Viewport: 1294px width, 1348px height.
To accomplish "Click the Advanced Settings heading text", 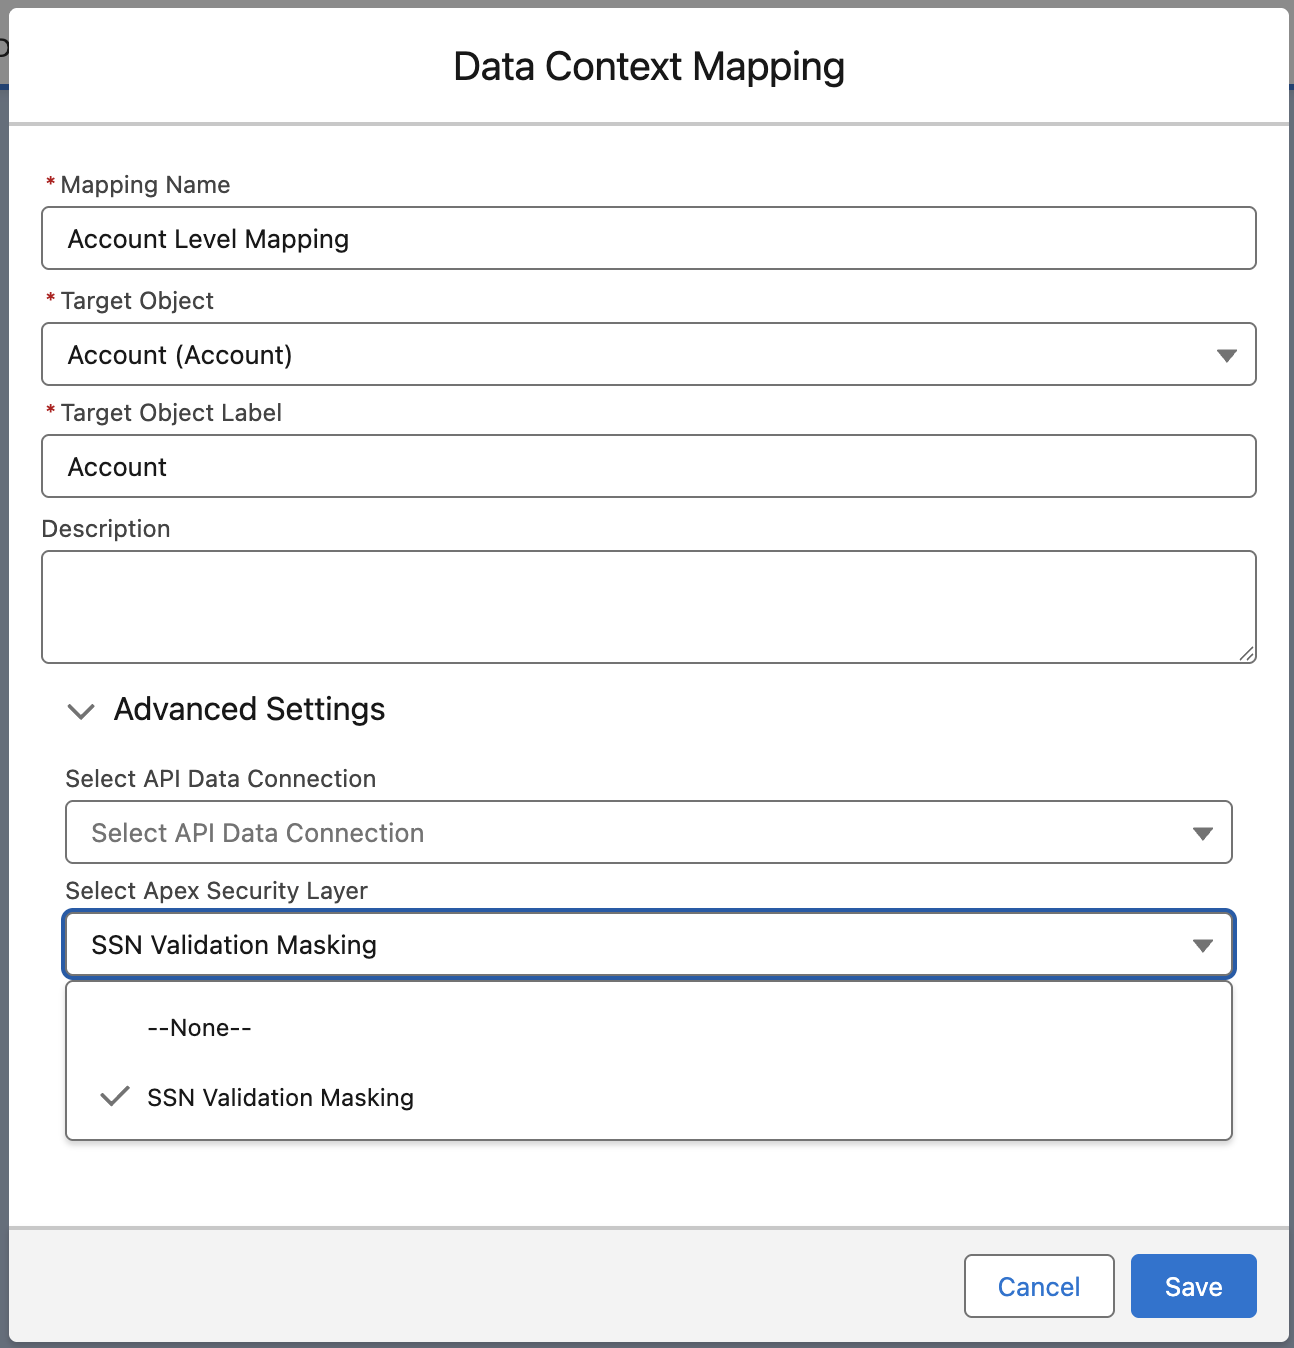I will (249, 709).
